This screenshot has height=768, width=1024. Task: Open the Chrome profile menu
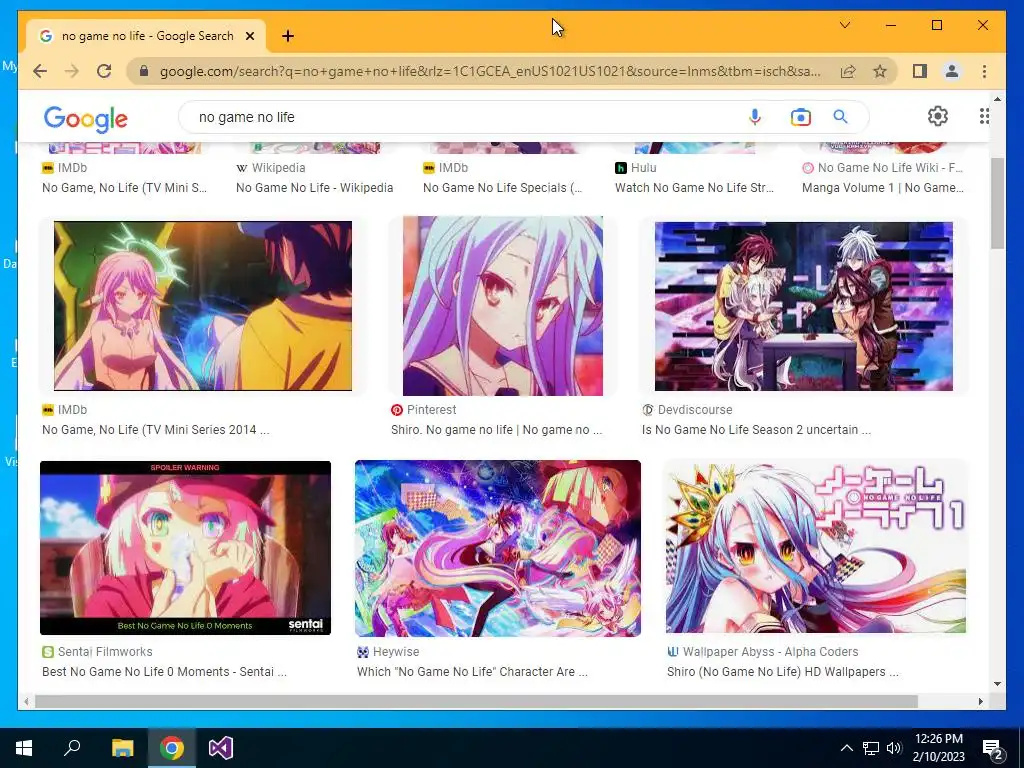click(952, 71)
